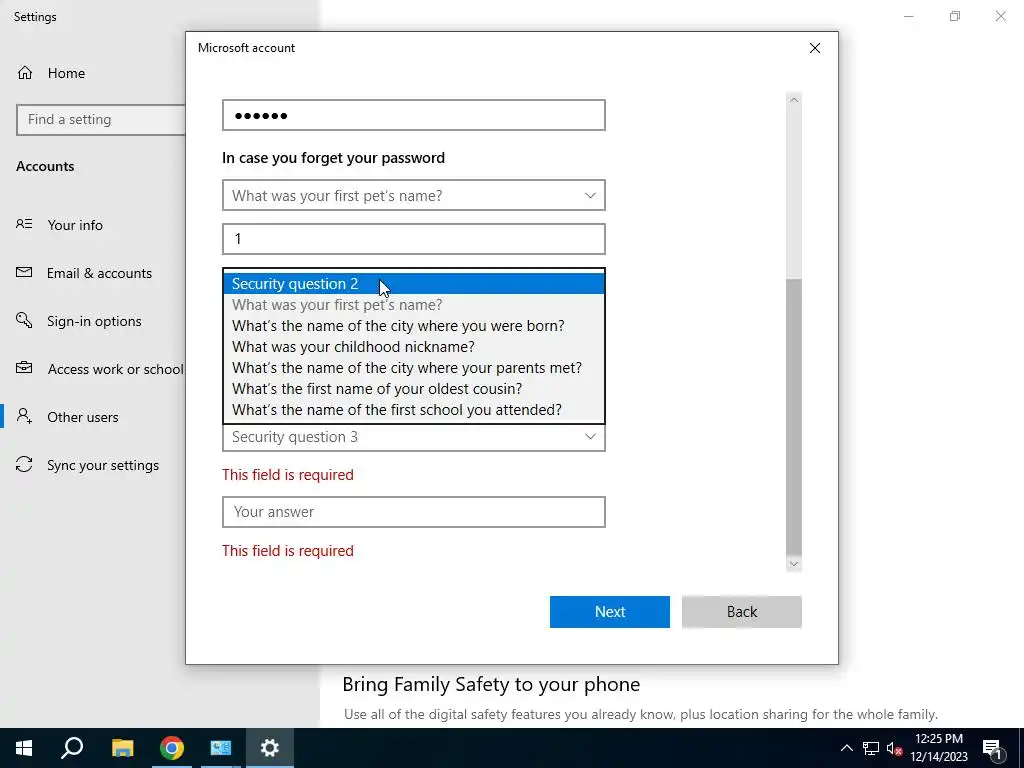Viewport: 1024px width, 768px height.
Task: Open the notification center icon
Action: 991,748
